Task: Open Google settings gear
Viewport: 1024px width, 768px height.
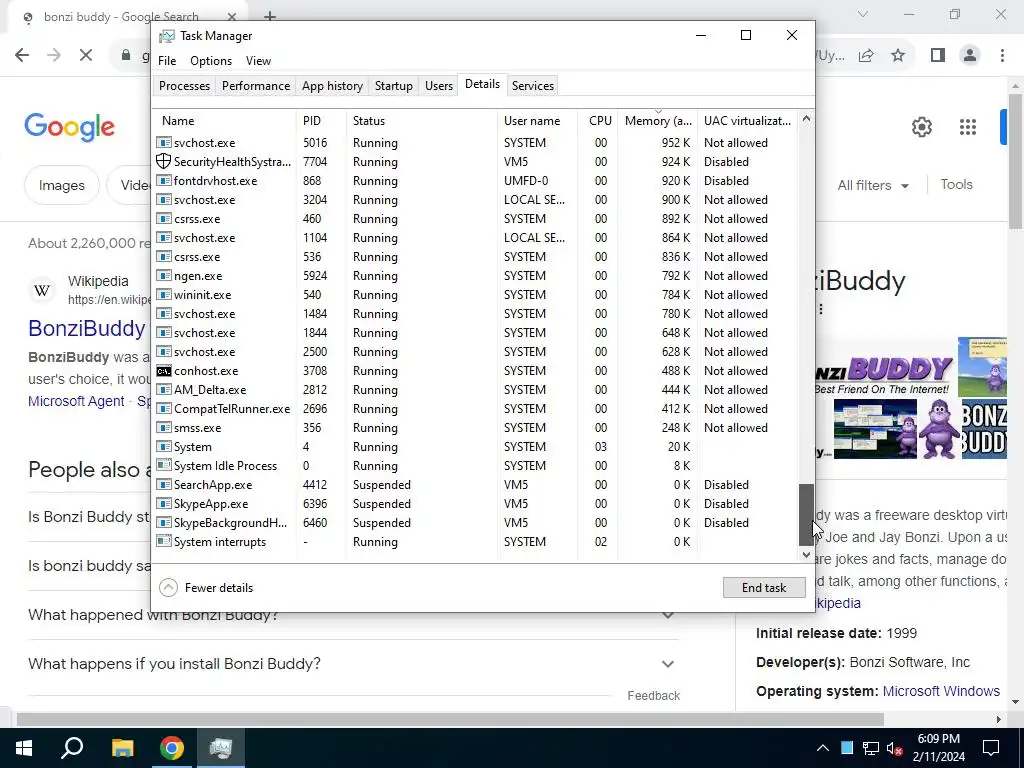Action: point(921,127)
